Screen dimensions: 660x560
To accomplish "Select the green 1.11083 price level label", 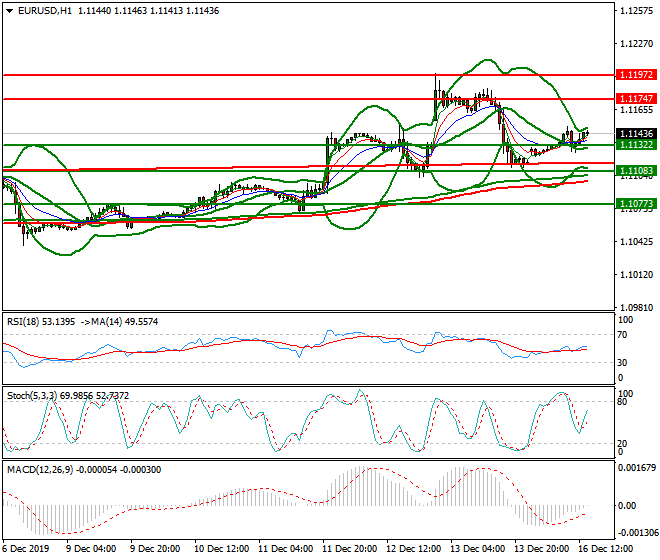I will pos(636,171).
